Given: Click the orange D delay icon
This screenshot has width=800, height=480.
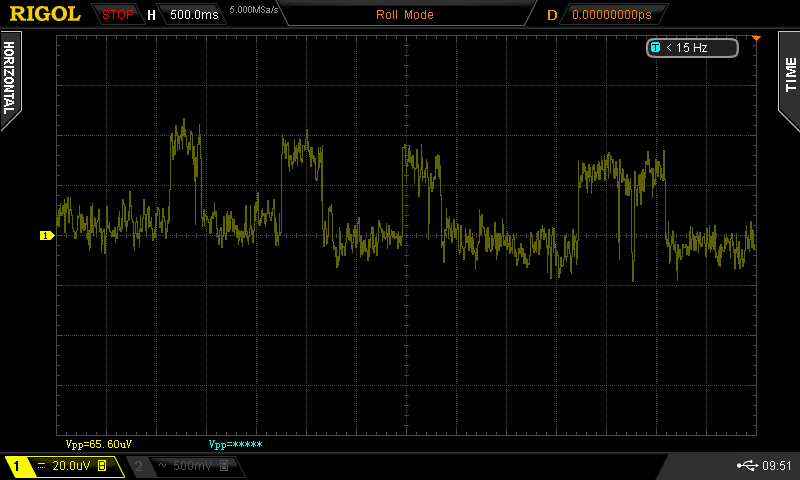Looking at the screenshot, I should click(x=552, y=15).
